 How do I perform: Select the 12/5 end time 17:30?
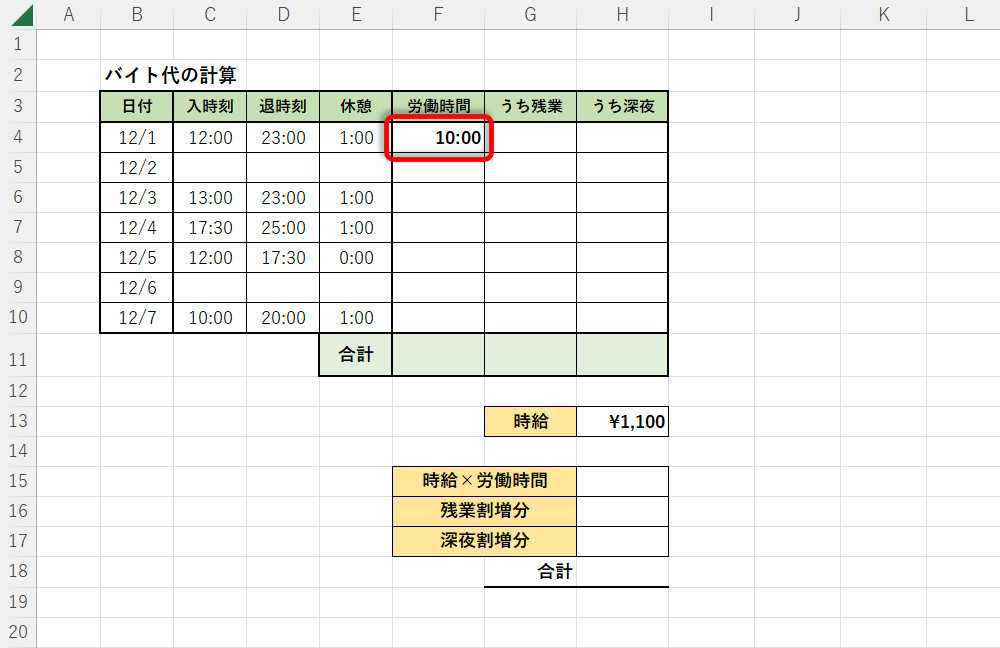click(283, 258)
